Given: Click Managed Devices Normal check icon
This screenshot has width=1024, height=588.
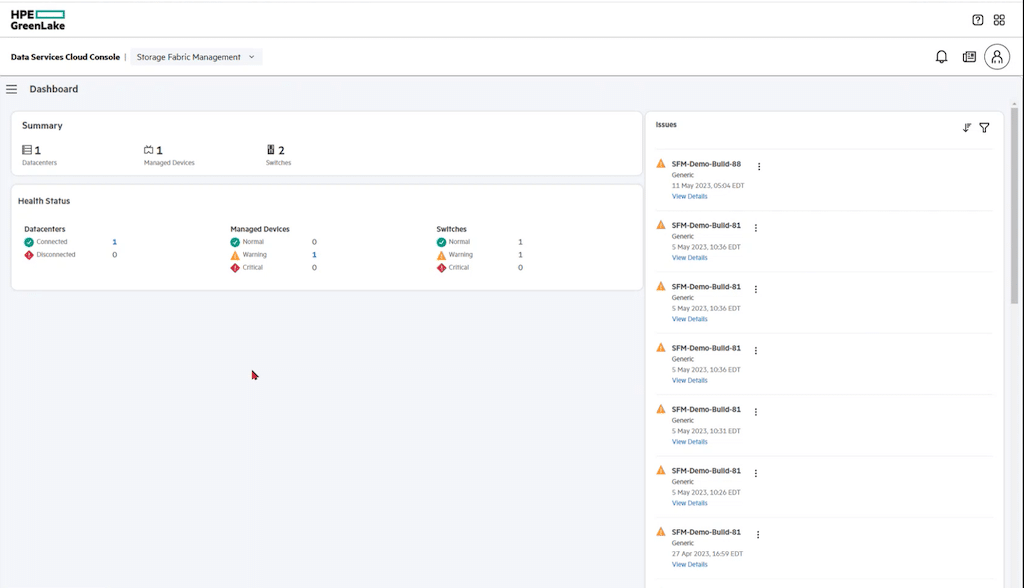Looking at the screenshot, I should [235, 242].
